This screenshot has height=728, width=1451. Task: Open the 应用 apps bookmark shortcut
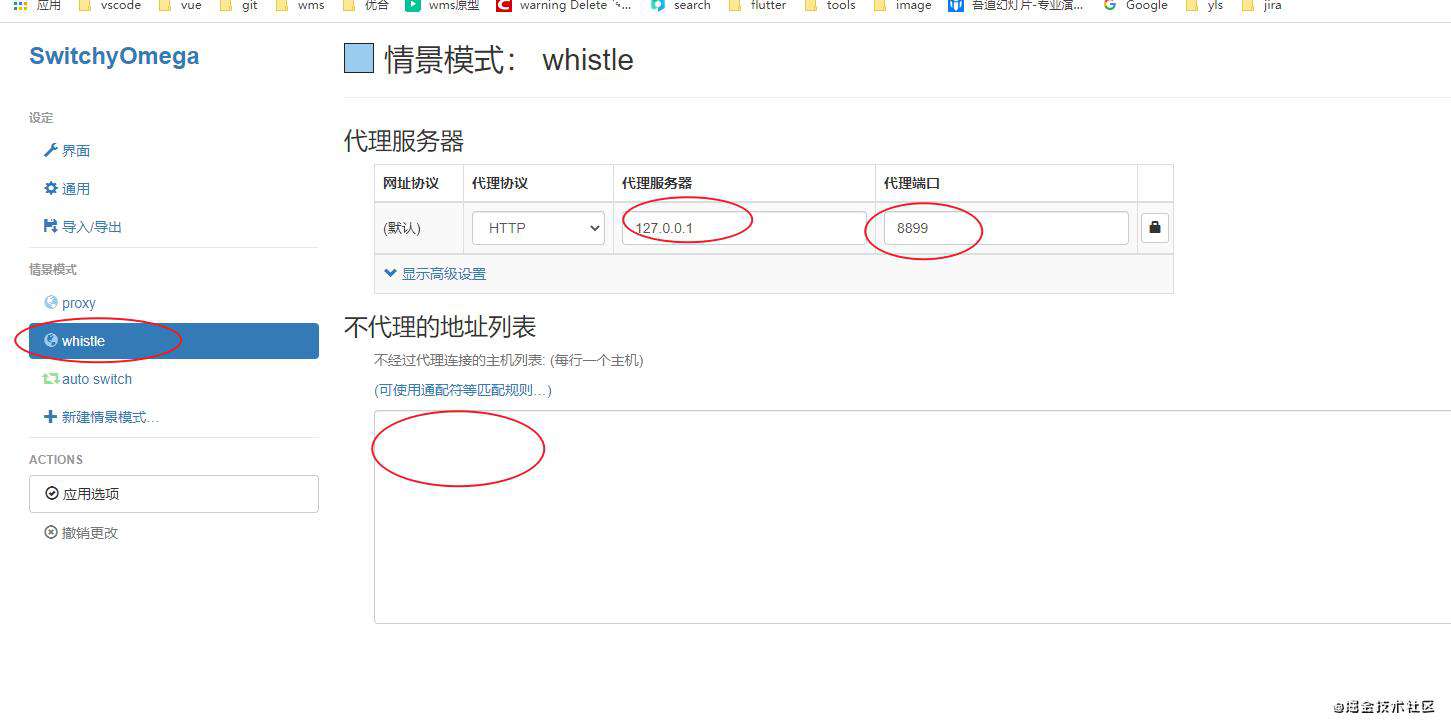(37, 5)
